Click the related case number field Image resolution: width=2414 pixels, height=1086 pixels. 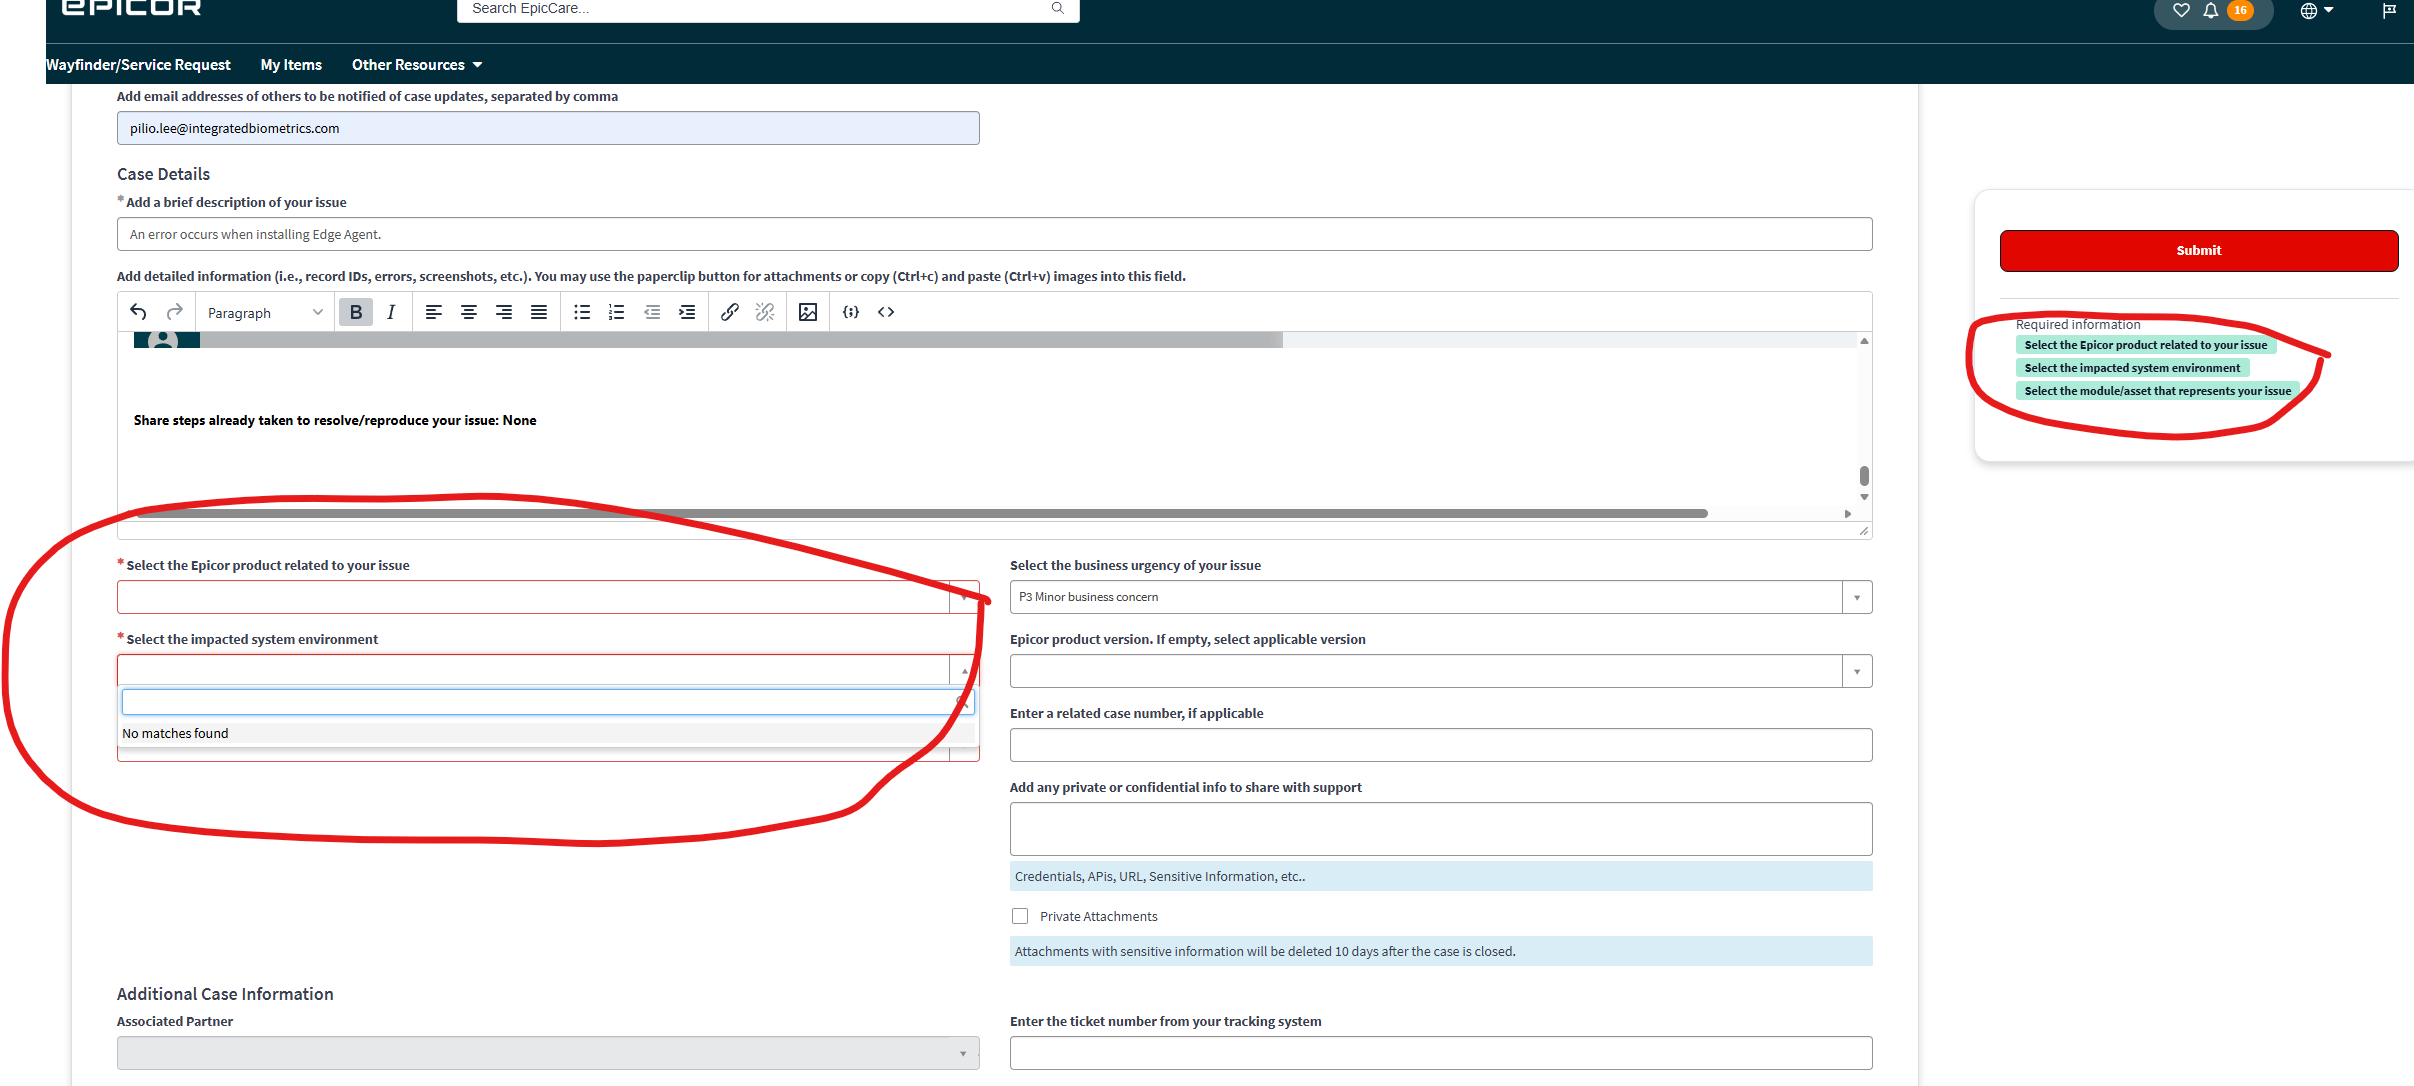[1440, 745]
